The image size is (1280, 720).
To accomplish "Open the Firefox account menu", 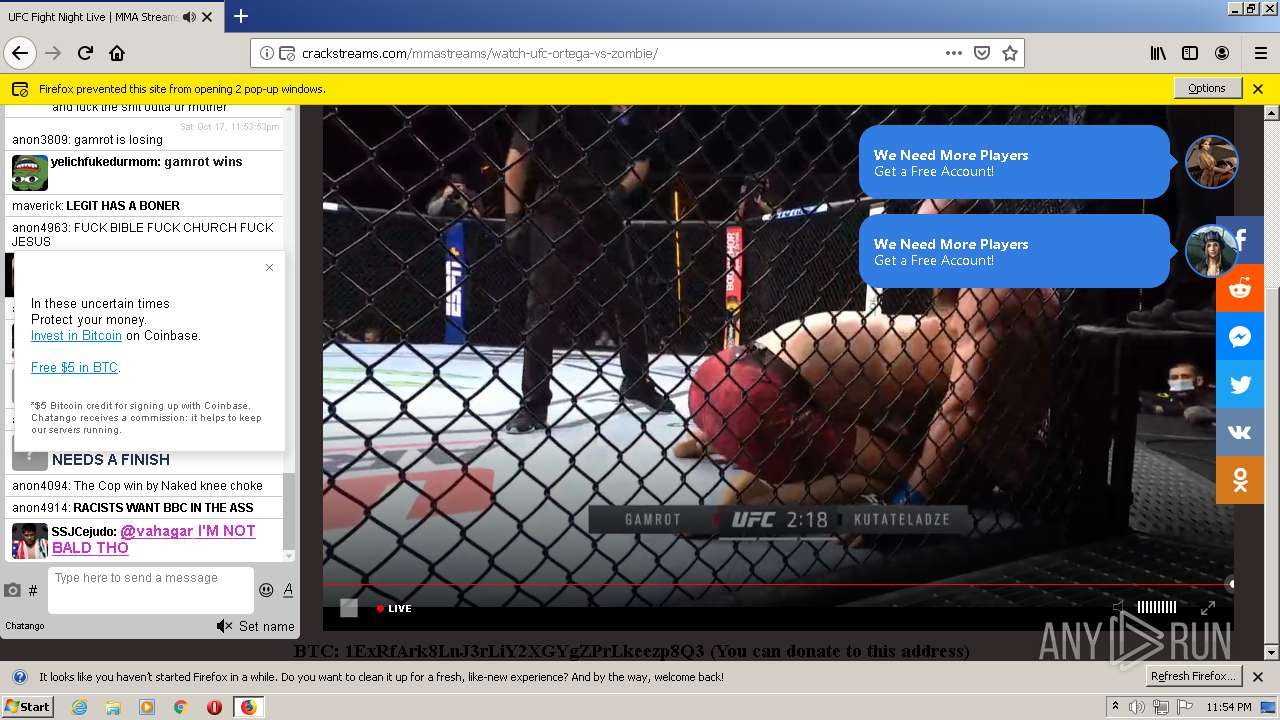I will [1222, 53].
